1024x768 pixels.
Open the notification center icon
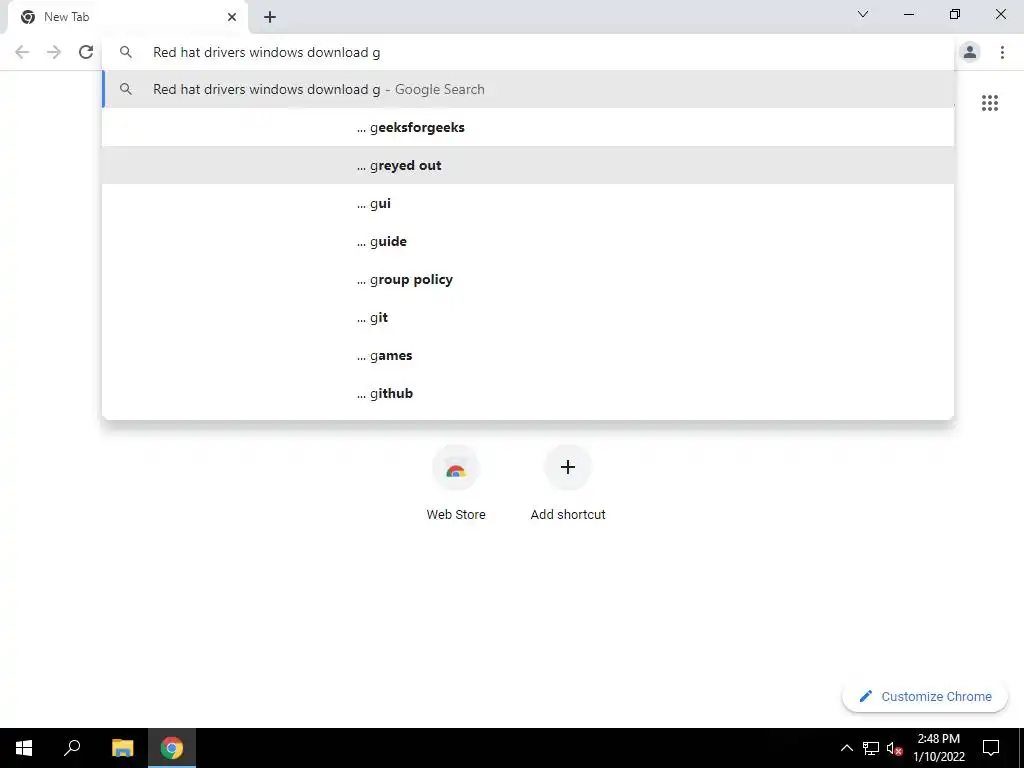tap(991, 748)
